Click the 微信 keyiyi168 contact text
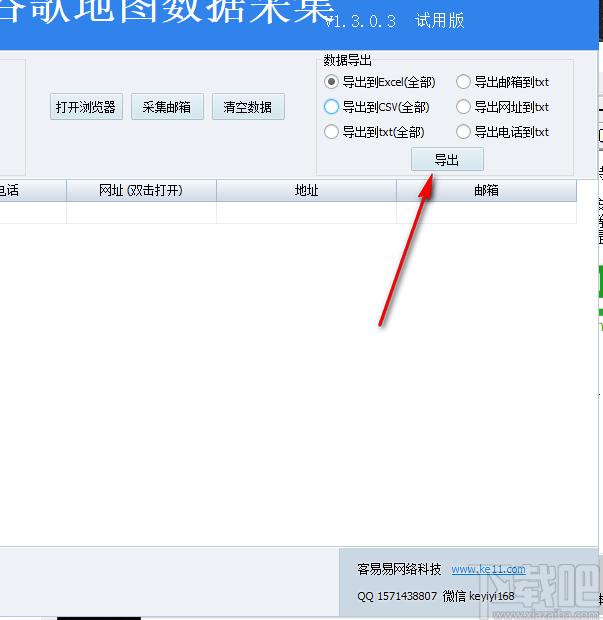603x620 pixels. tap(478, 596)
